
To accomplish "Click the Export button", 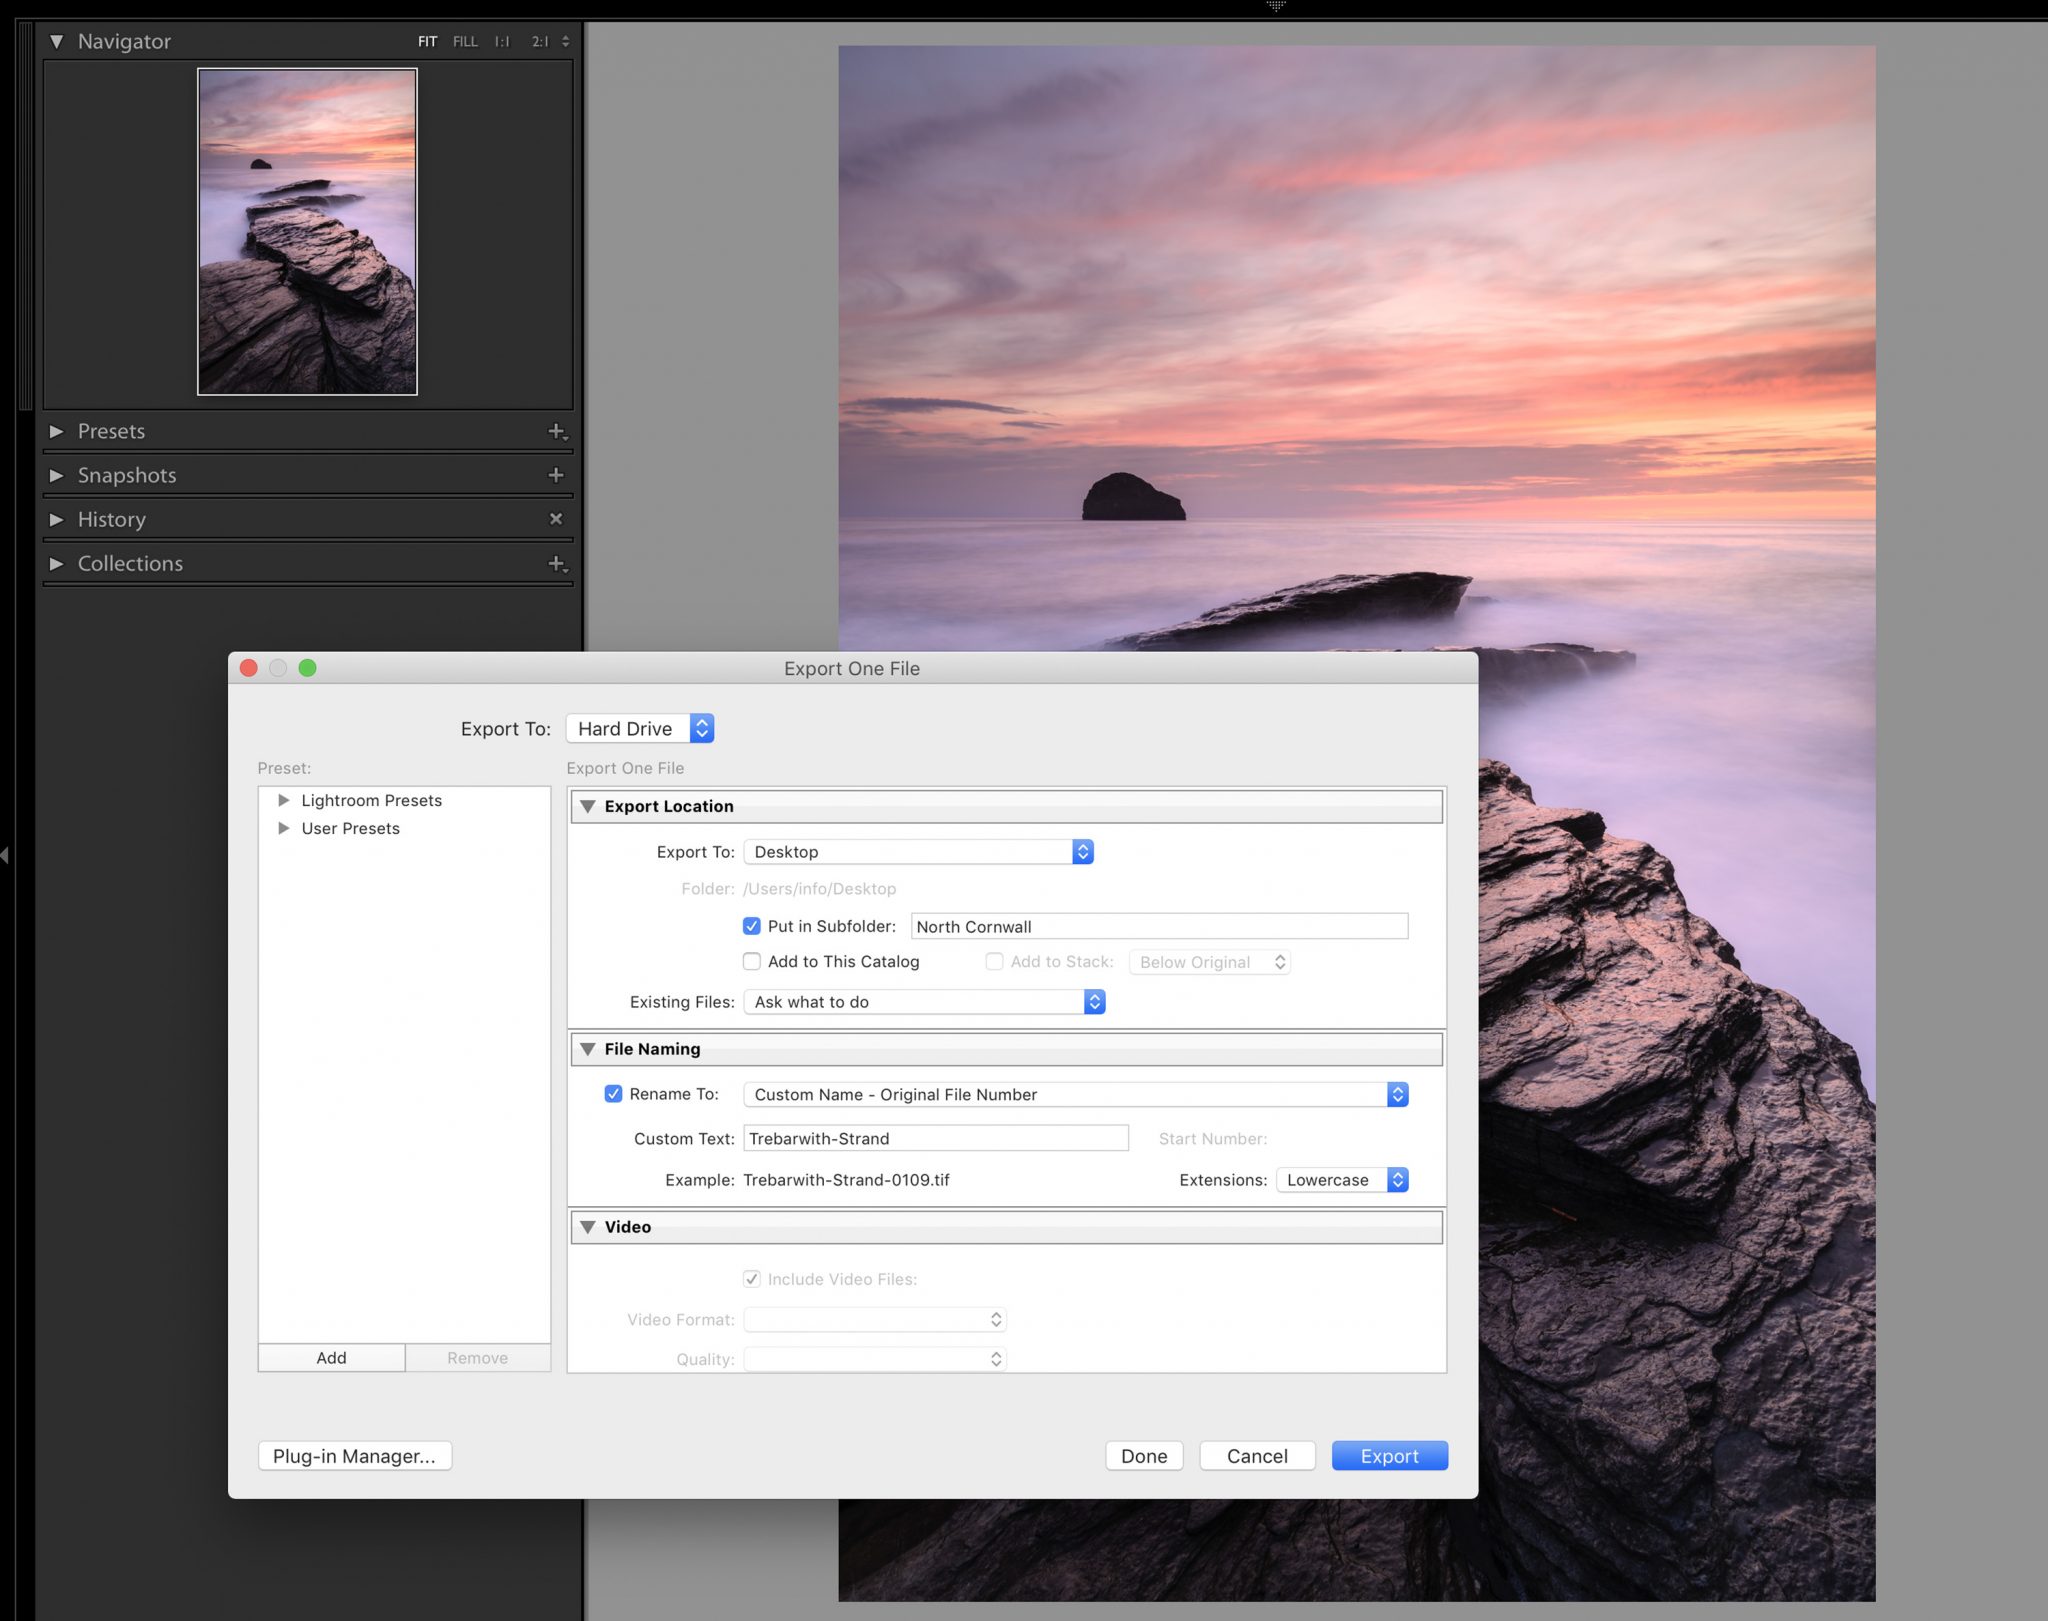I will (1389, 1455).
